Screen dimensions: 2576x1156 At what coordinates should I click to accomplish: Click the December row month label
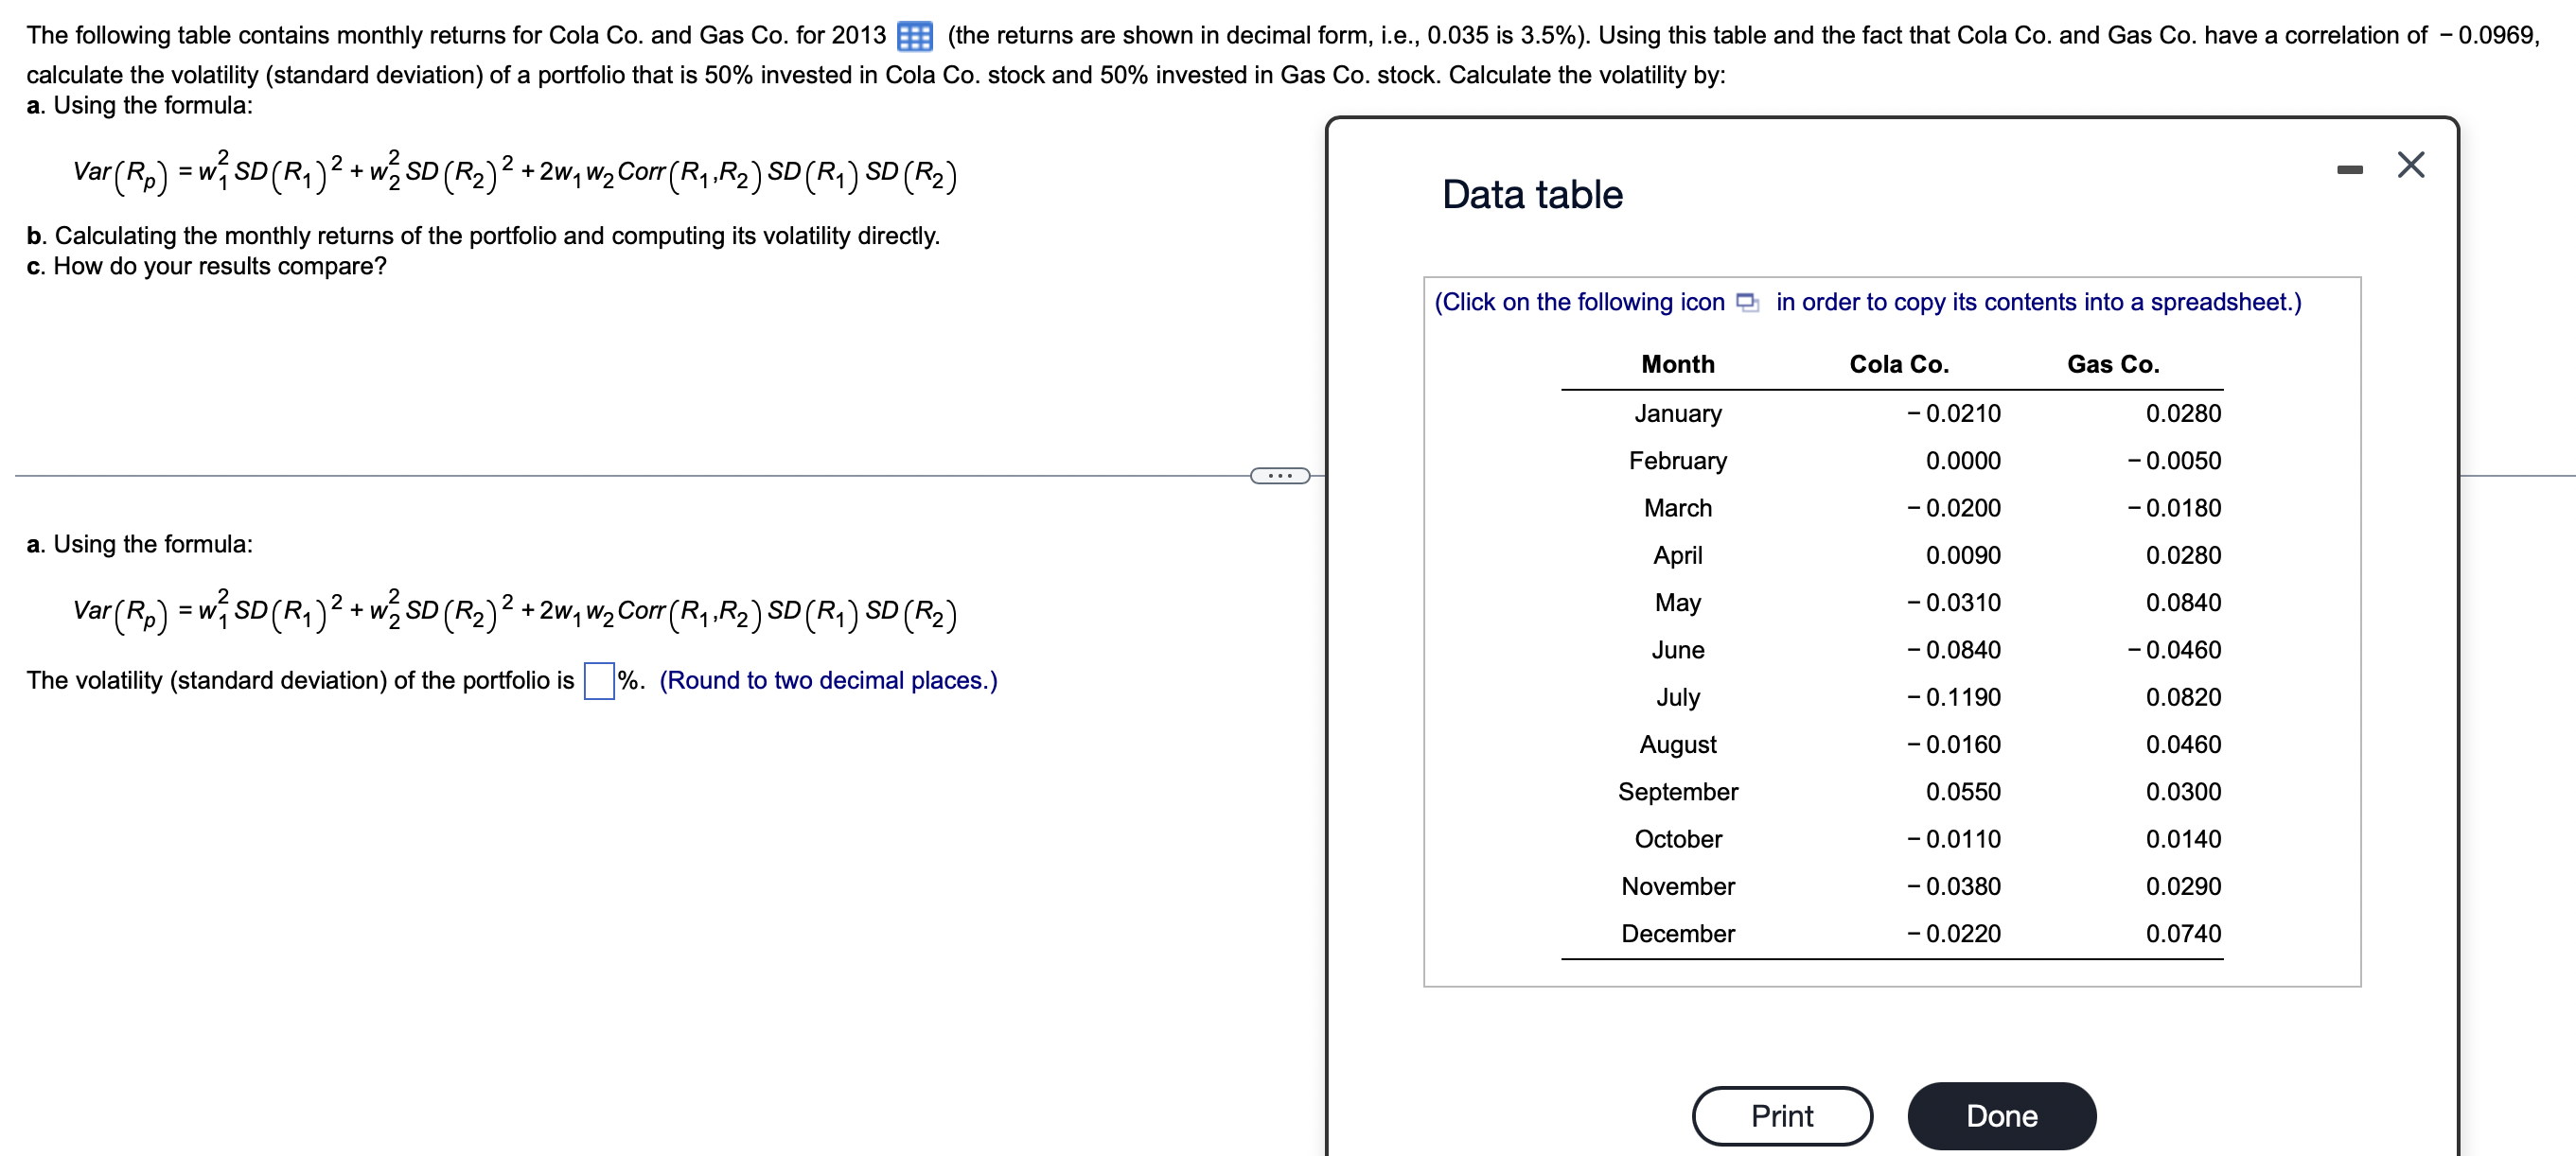coord(1677,933)
